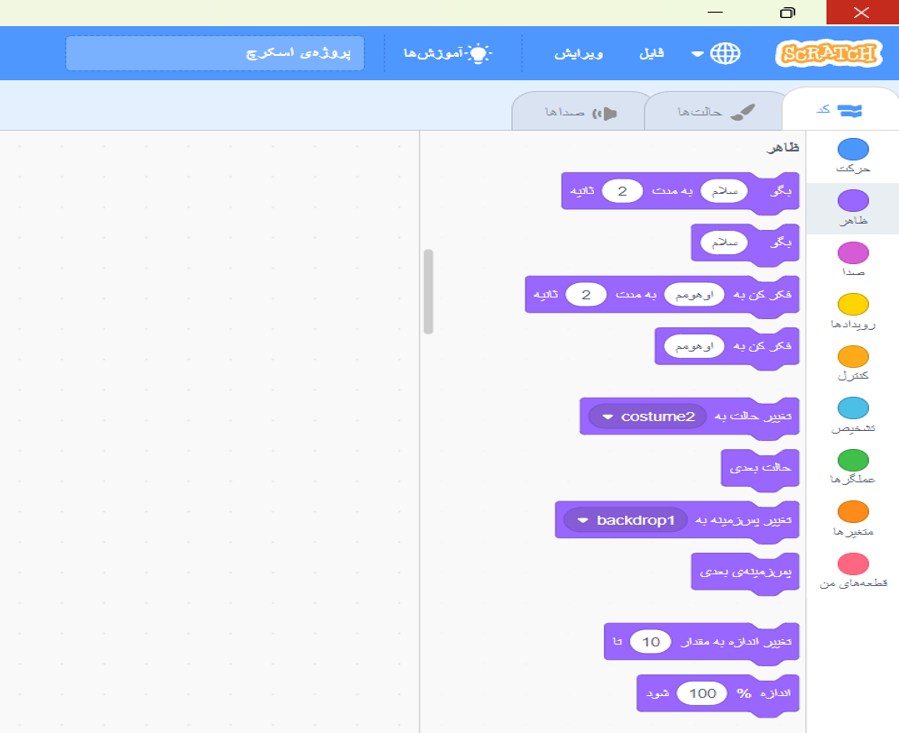This screenshot has height=733, width=899.
Task: Click the "تغییر اندازه به مقدار" label on the size block
Action: [736, 642]
